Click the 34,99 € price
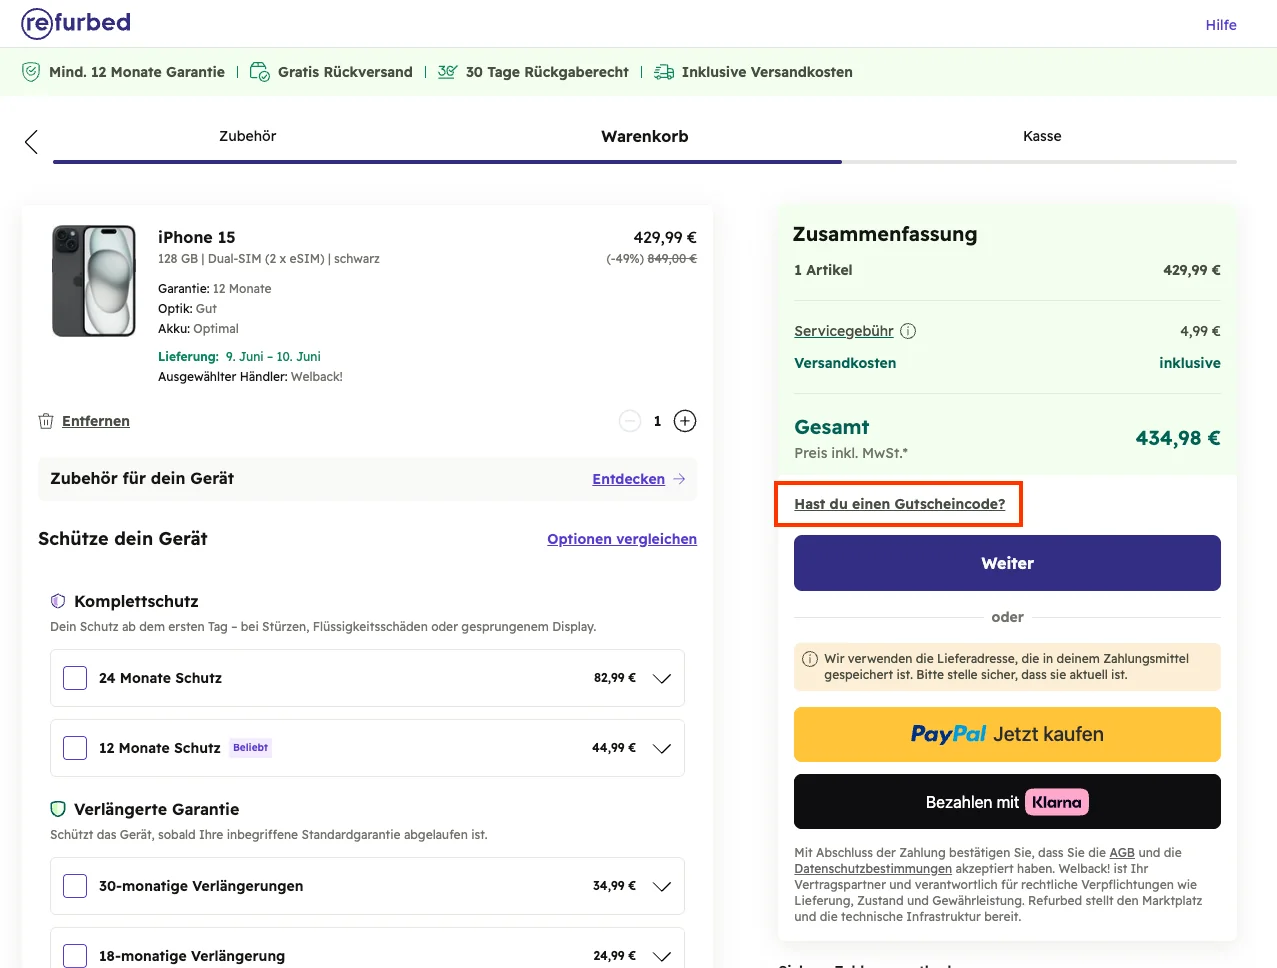 tap(614, 886)
